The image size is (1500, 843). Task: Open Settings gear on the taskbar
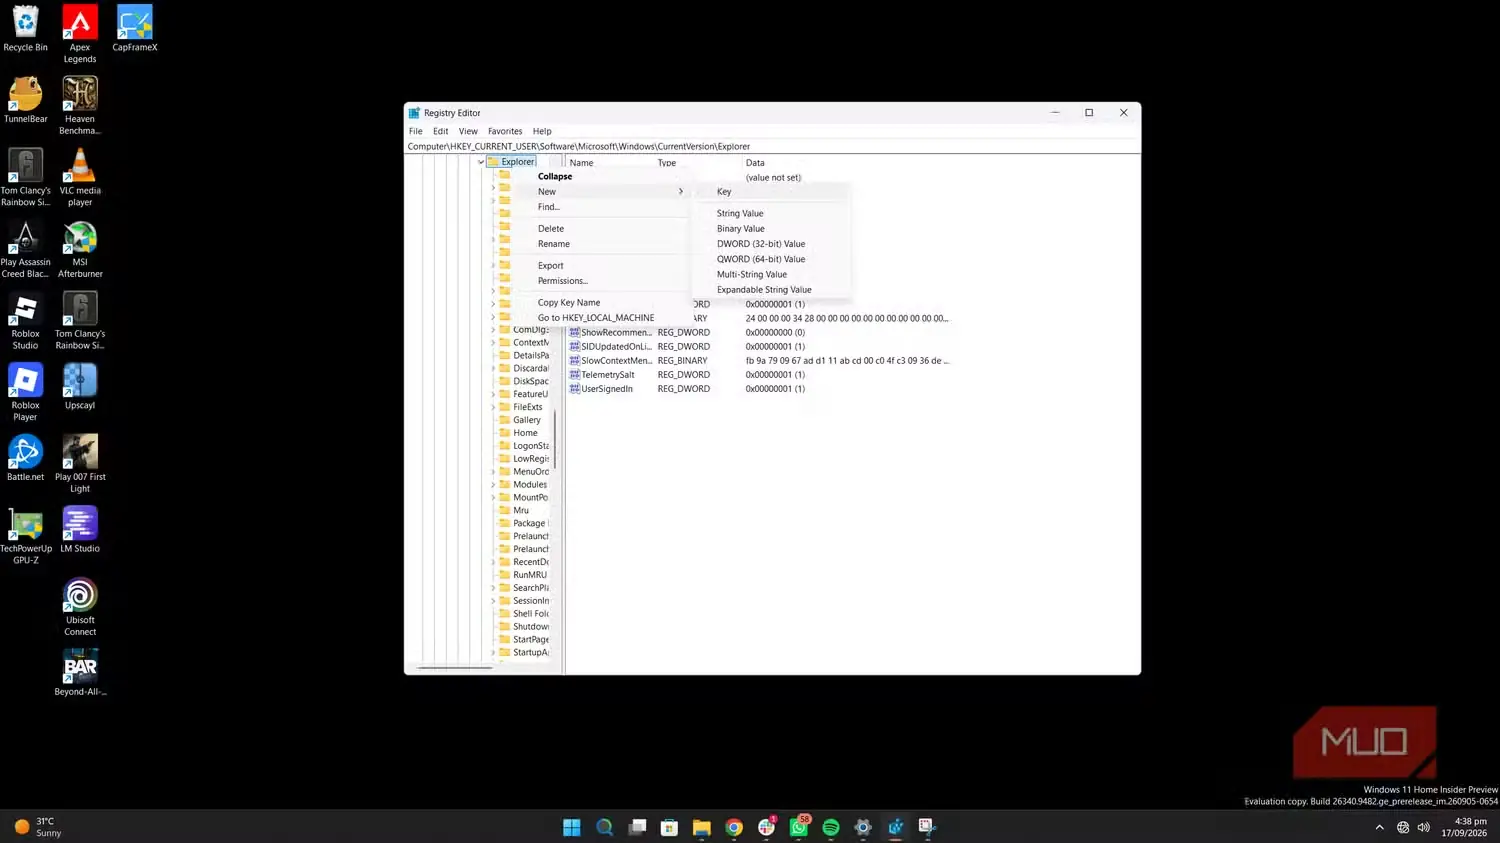click(x=863, y=827)
